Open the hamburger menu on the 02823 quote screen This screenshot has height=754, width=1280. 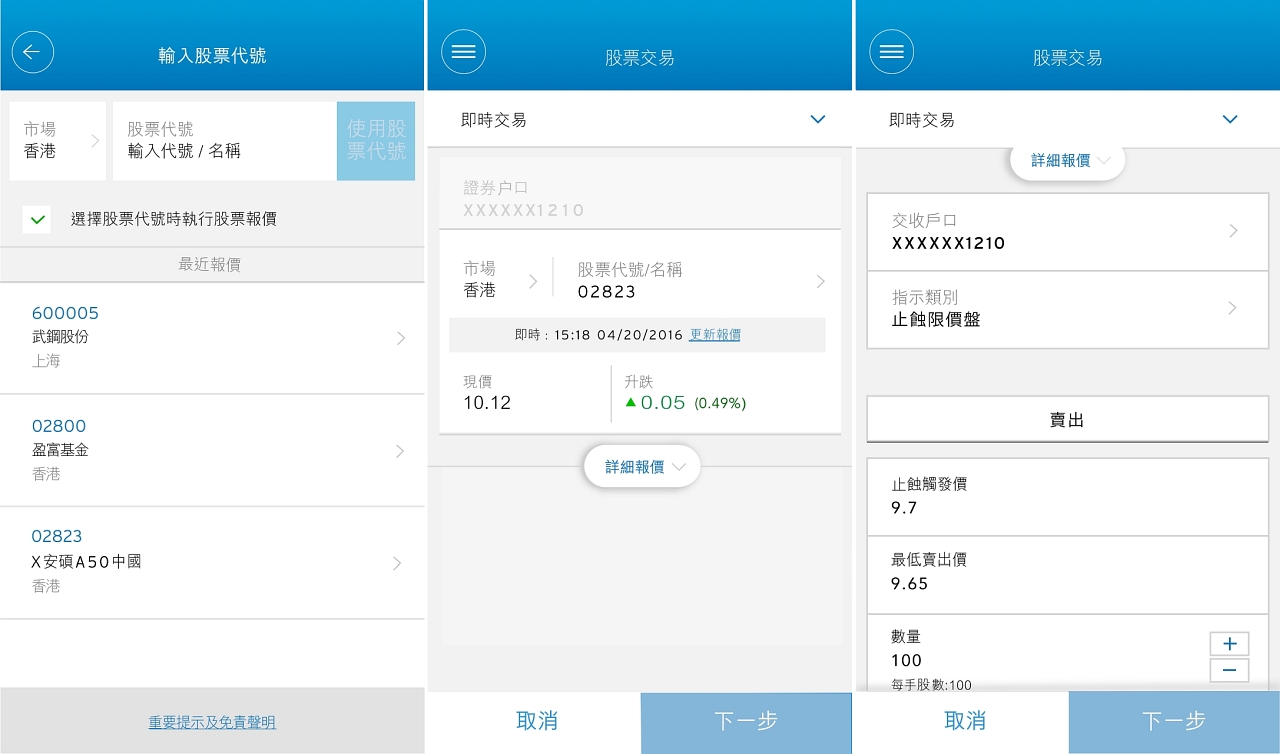click(x=463, y=52)
